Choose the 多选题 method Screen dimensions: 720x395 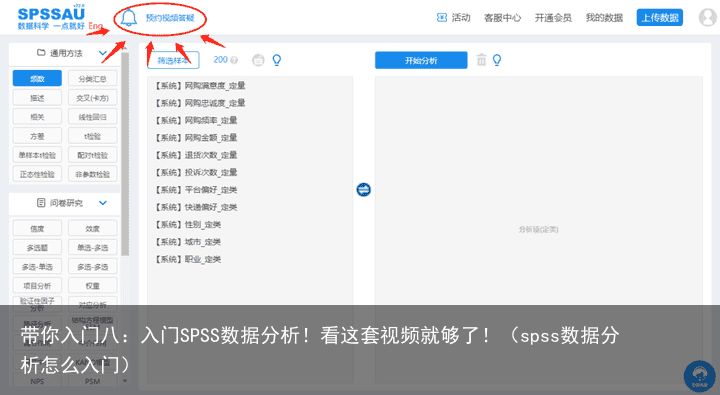pos(37,248)
